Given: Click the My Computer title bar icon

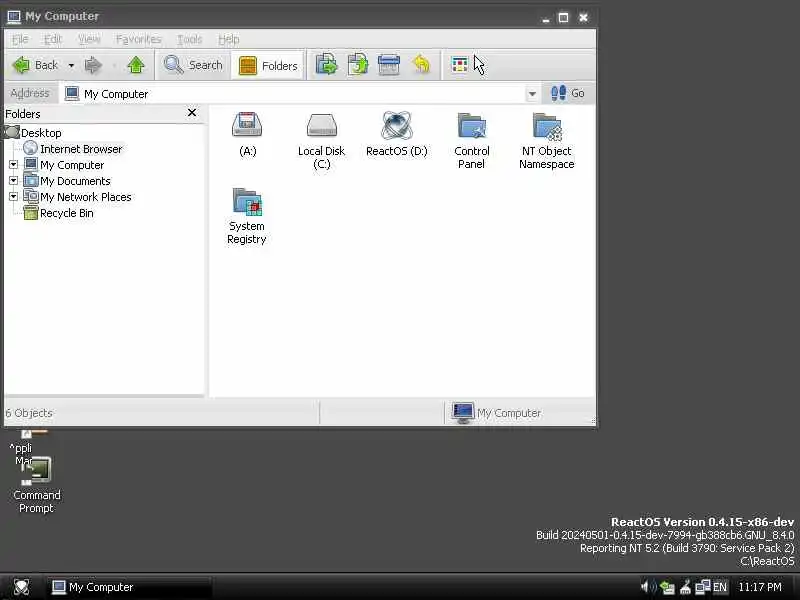Looking at the screenshot, I should (14, 16).
